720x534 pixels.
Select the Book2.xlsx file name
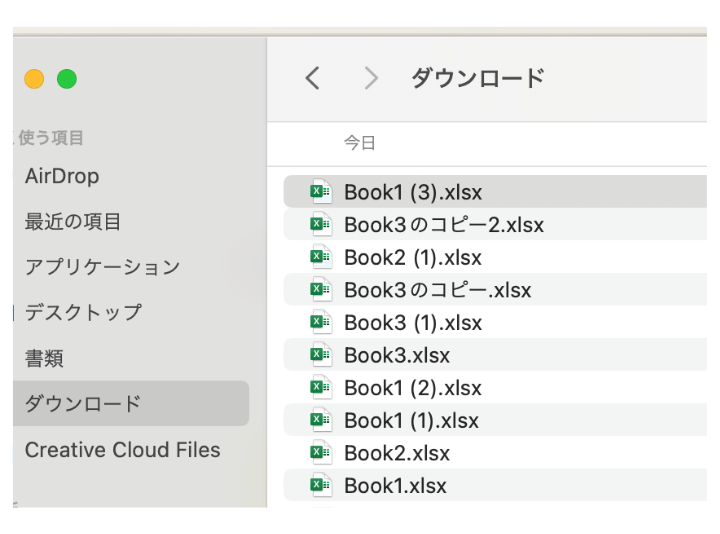397,453
